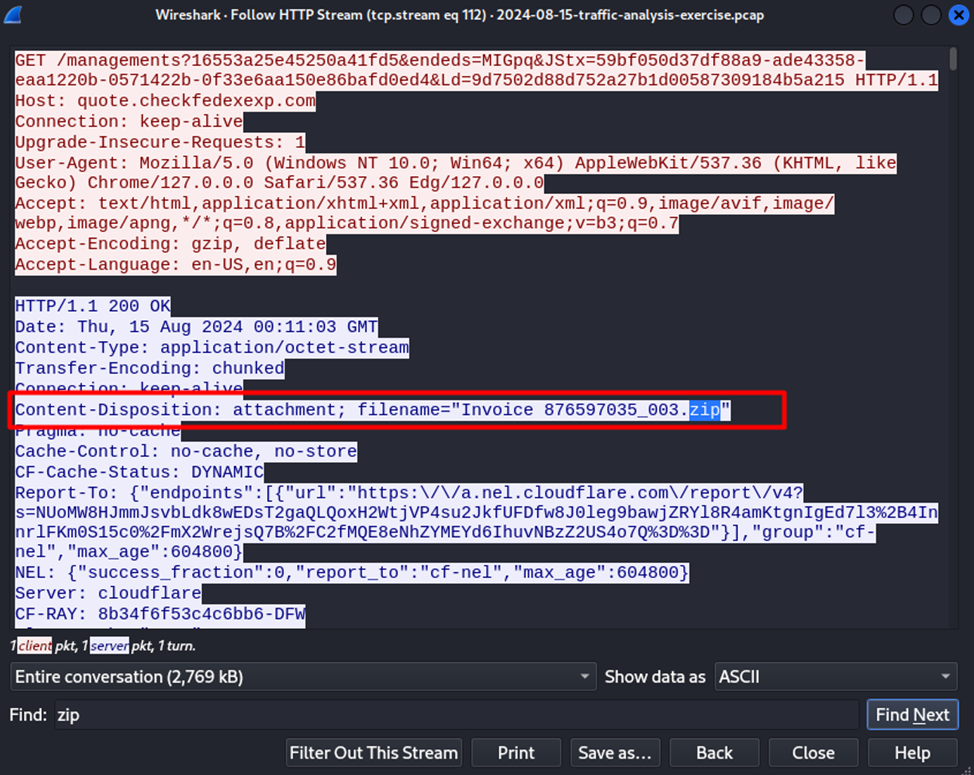
Task: Click the blue server label in summary
Action: click(110, 646)
